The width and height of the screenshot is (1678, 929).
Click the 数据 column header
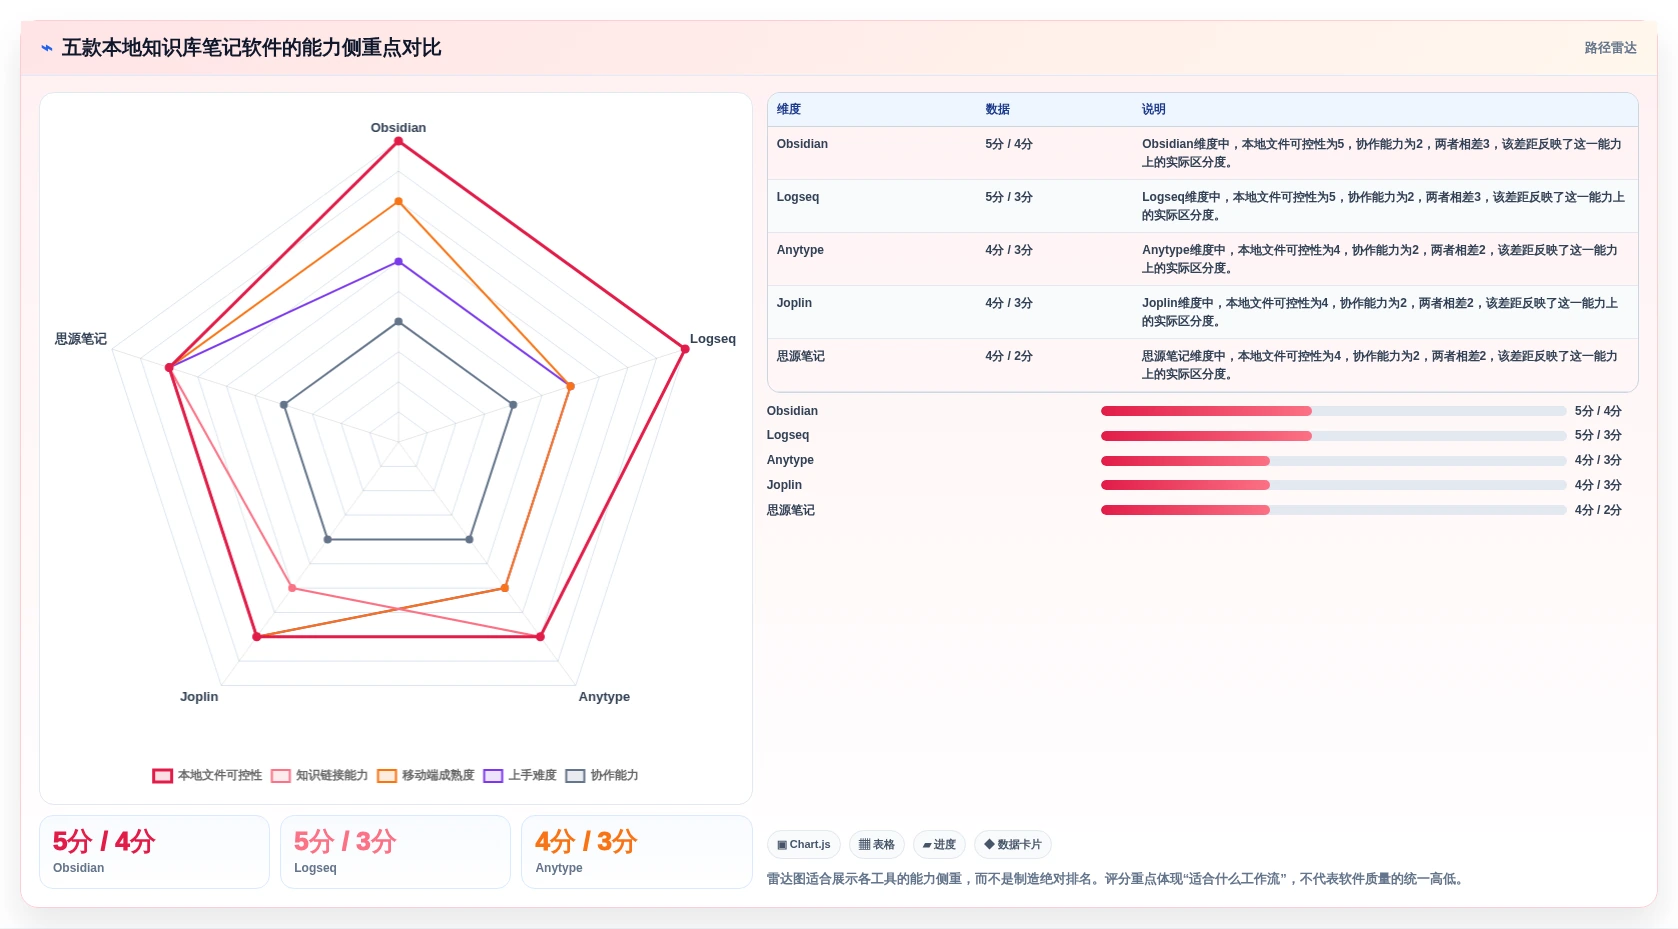coord(997,109)
